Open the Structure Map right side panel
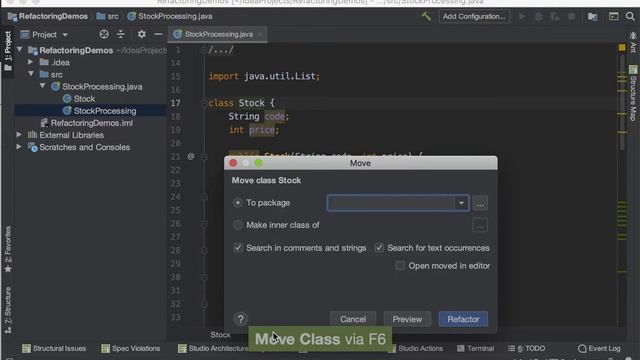Image resolution: width=640 pixels, height=360 pixels. tap(633, 93)
